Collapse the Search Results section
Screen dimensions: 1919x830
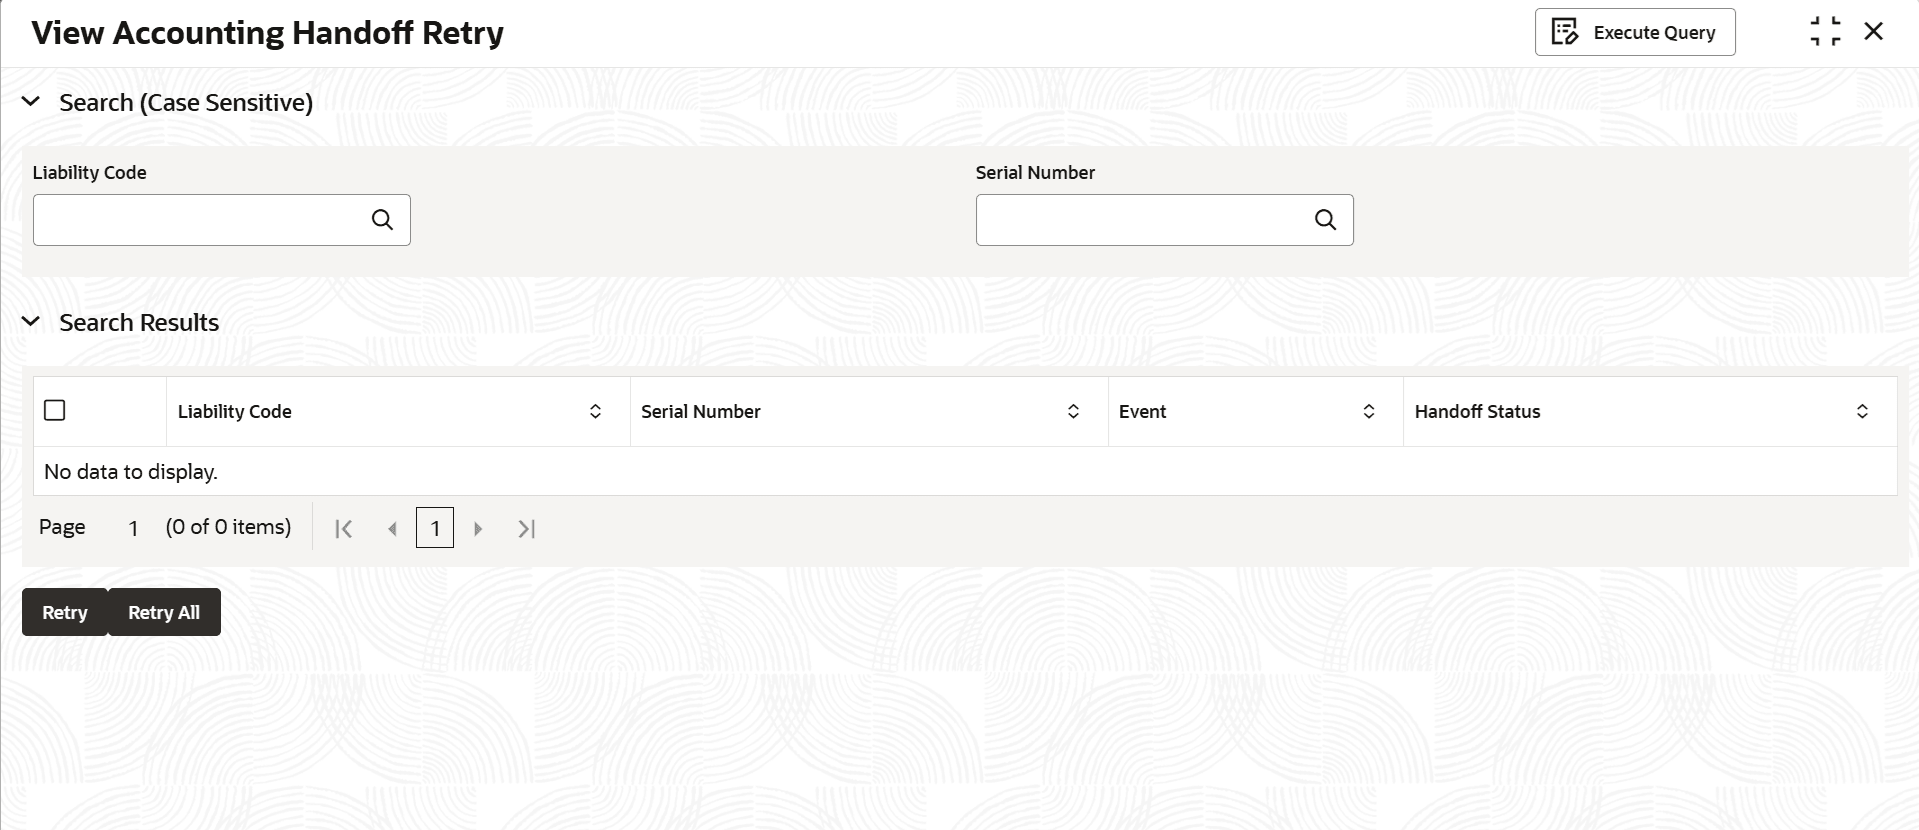pos(31,322)
